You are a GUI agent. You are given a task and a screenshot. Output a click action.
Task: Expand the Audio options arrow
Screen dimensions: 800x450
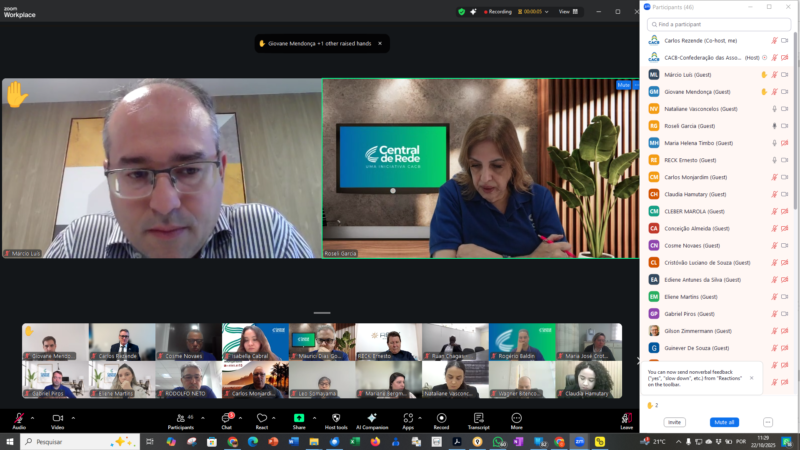[x=33, y=418]
